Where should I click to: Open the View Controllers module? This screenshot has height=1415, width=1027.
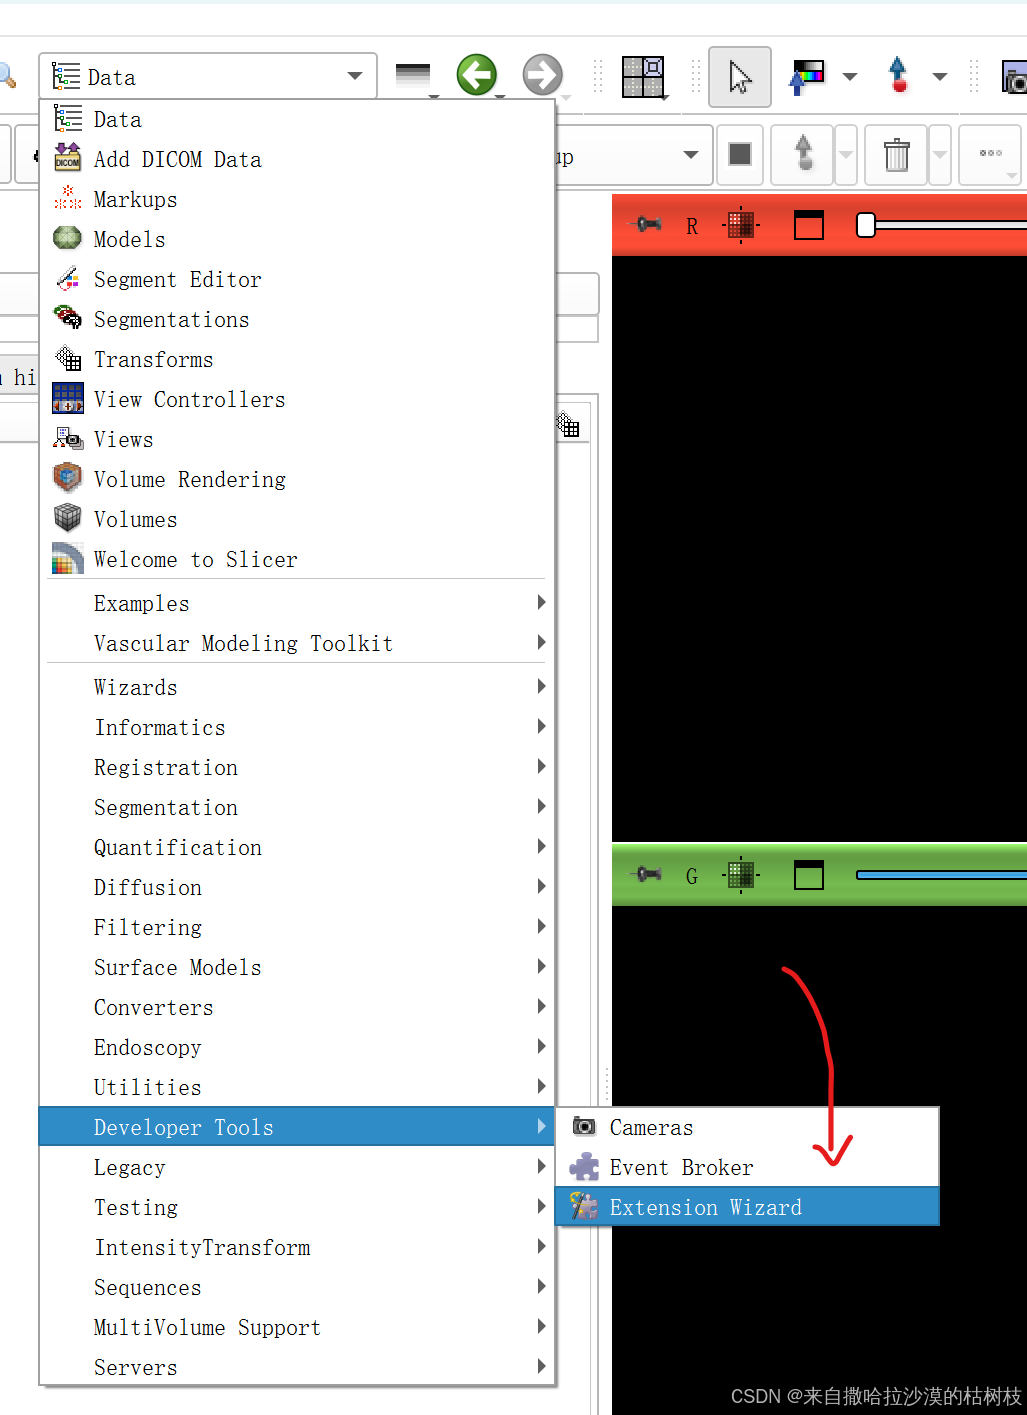[297, 399]
